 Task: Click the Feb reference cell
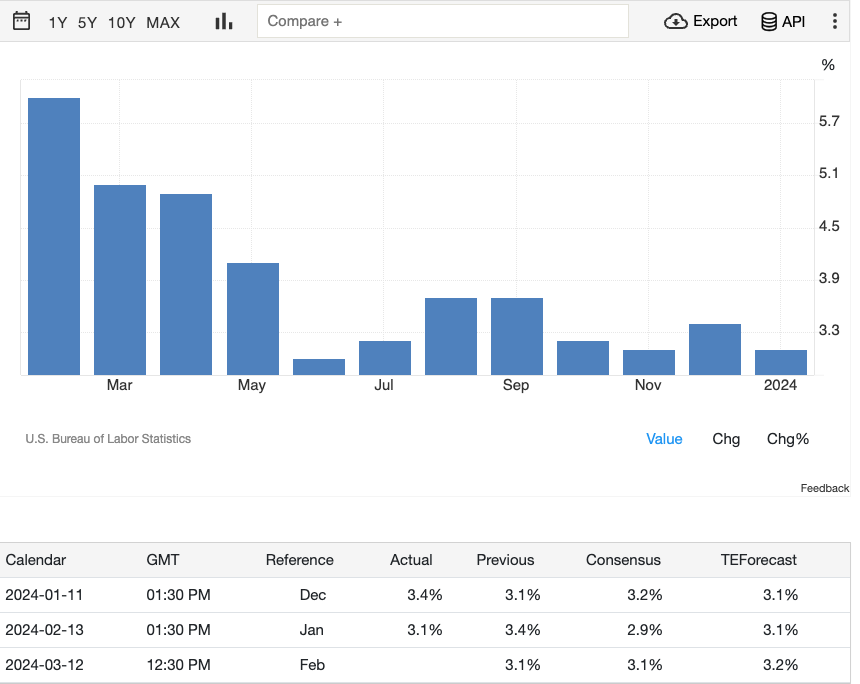pos(312,665)
